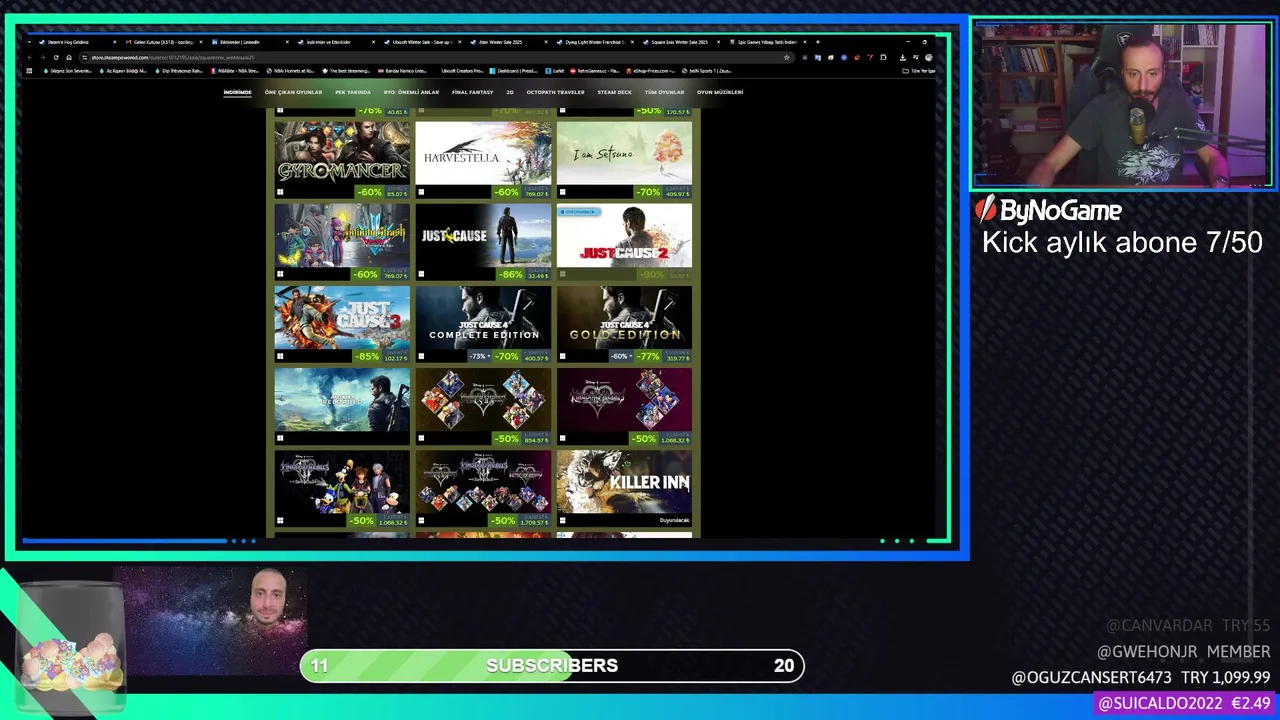Close the Epic Games tab
The image size is (1280, 720).
click(805, 42)
